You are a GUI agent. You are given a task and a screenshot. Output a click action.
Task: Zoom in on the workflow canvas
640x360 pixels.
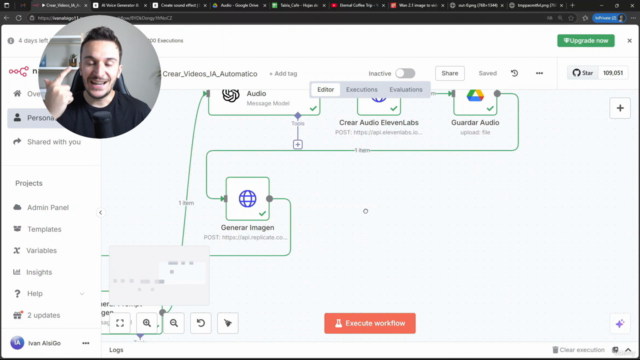pos(147,323)
